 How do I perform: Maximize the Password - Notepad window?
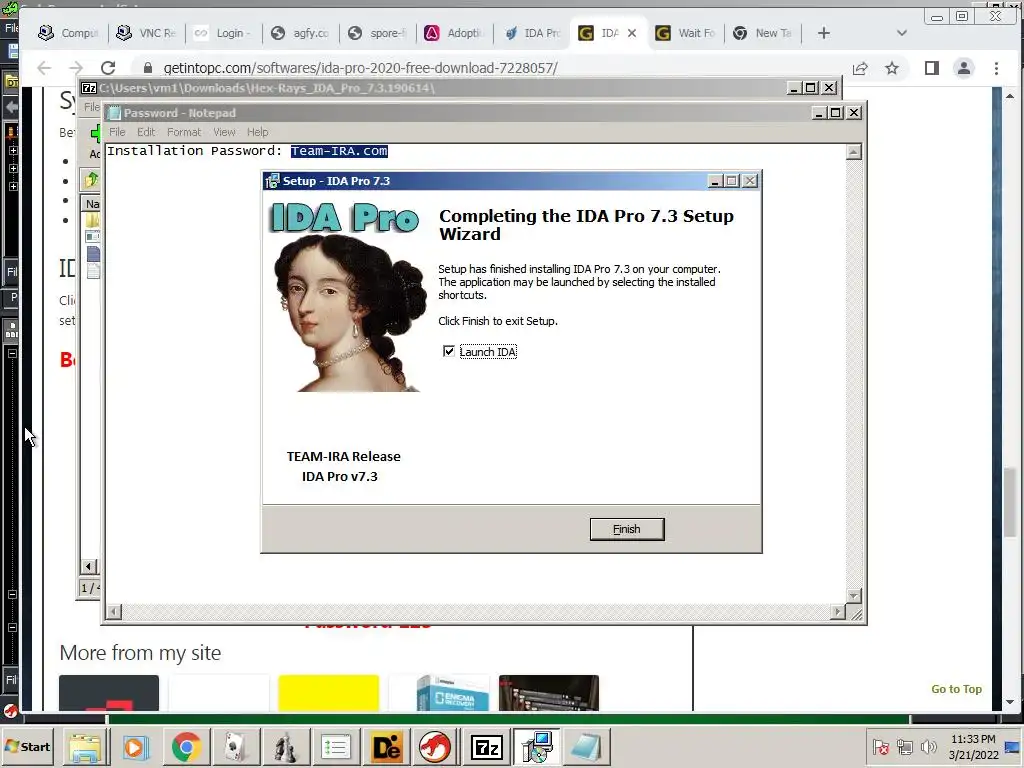(x=835, y=113)
